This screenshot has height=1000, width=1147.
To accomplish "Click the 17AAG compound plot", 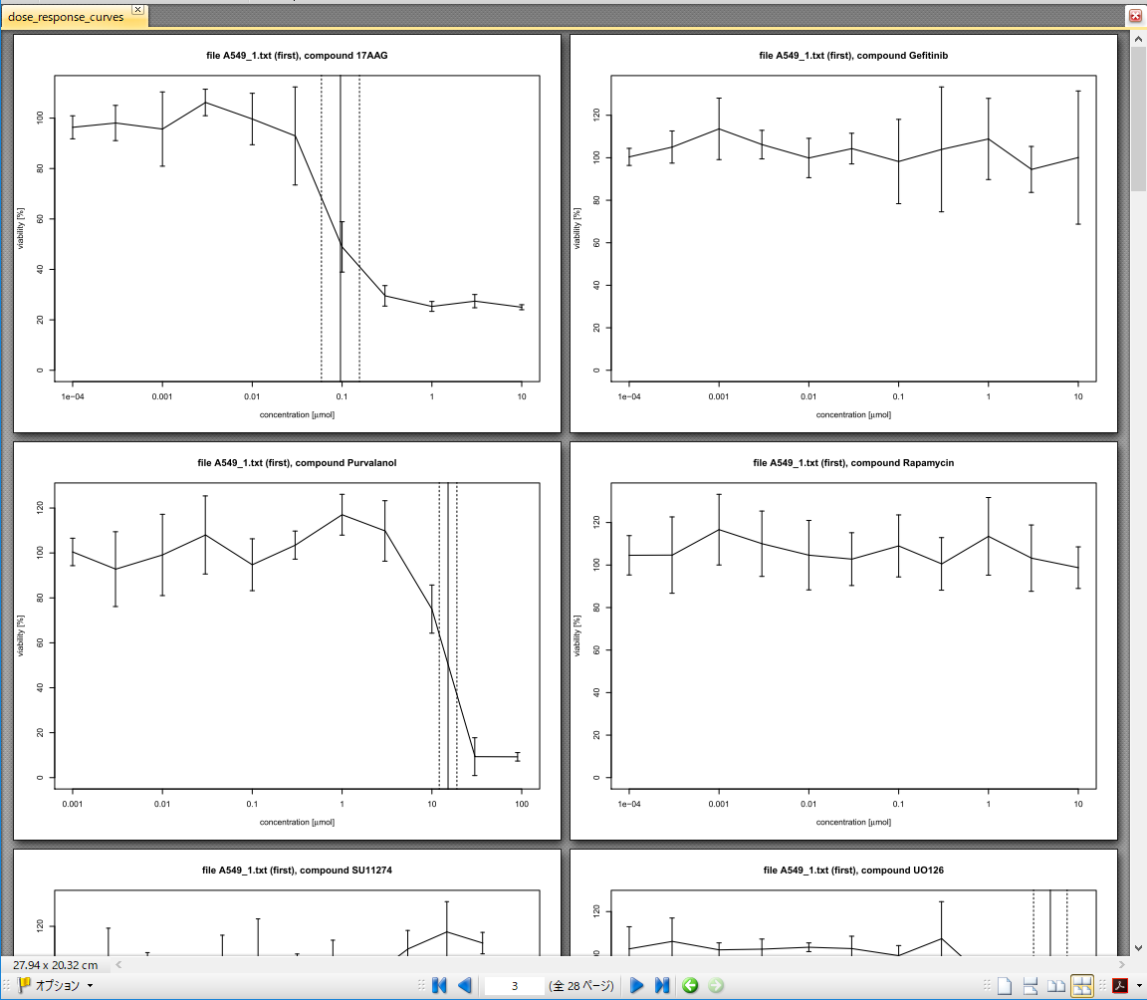I will tap(297, 228).
